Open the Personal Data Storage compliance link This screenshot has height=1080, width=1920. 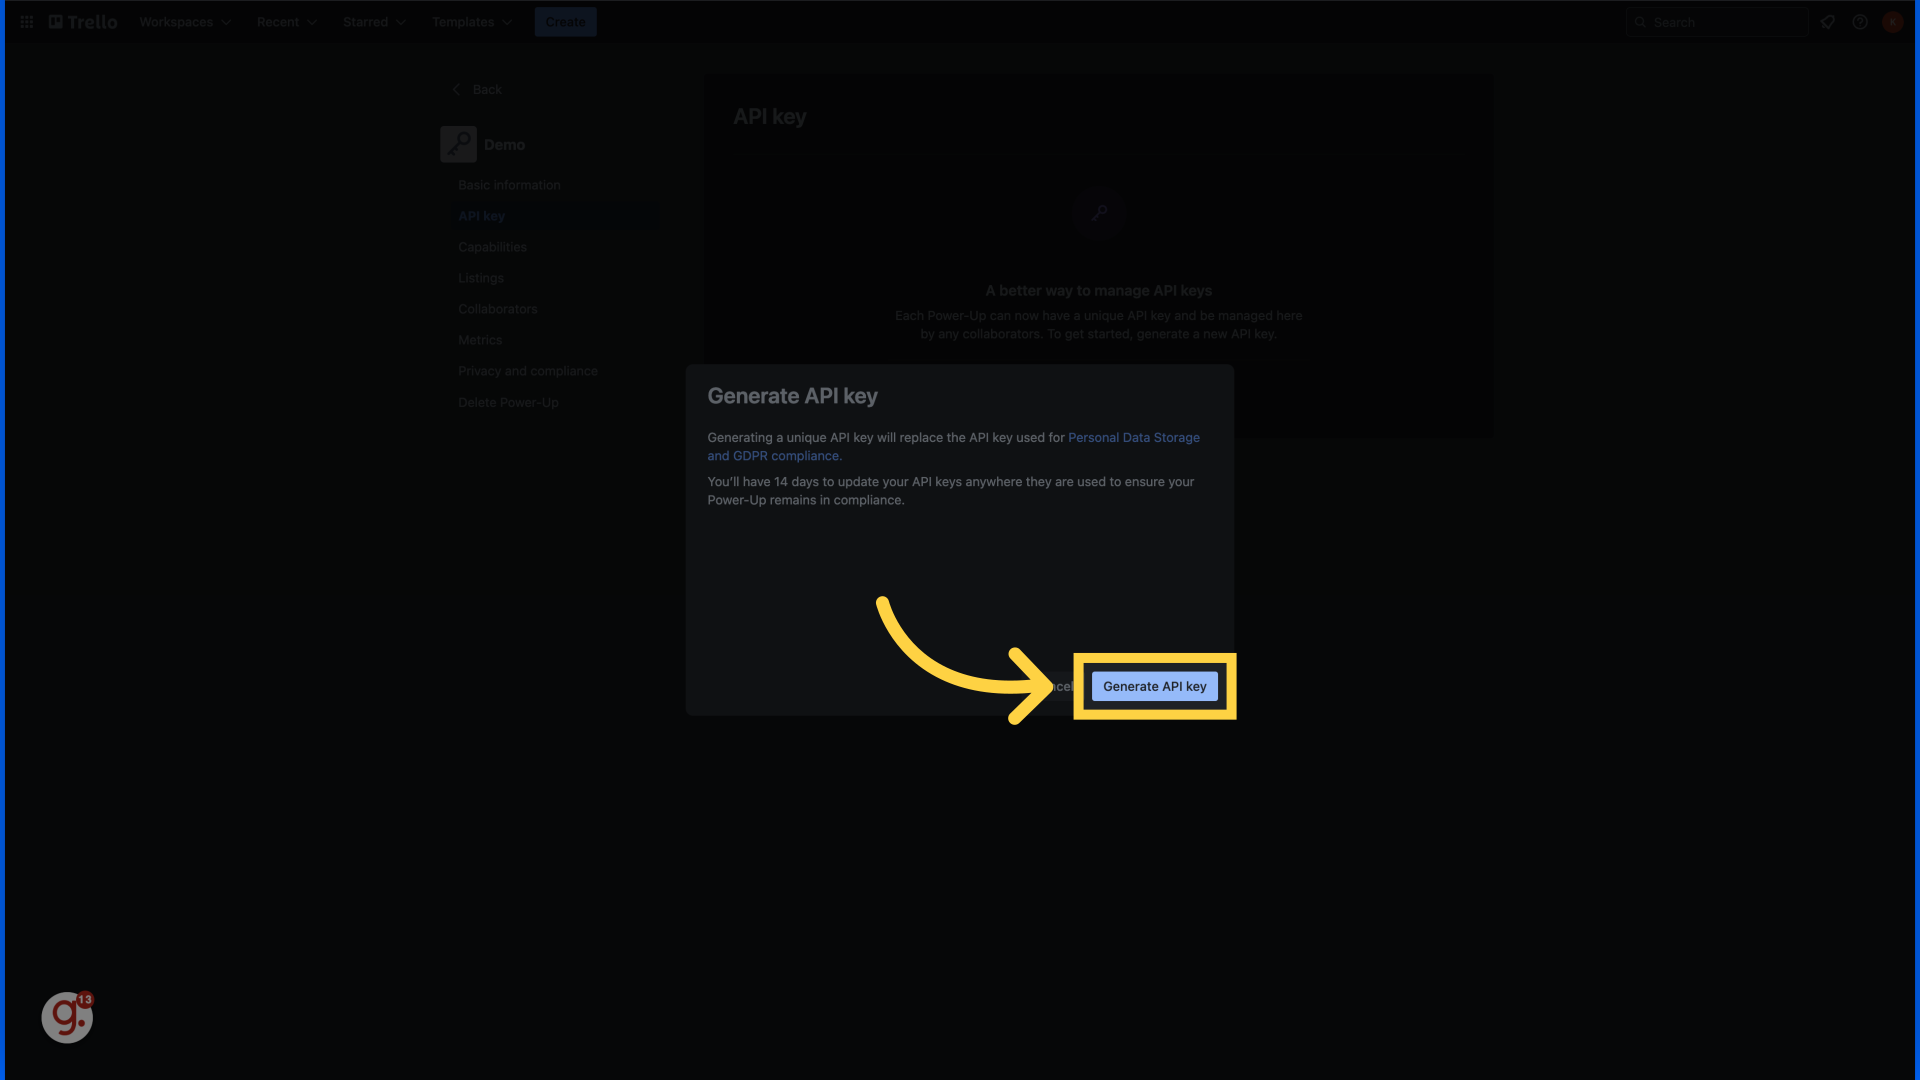coord(1134,437)
